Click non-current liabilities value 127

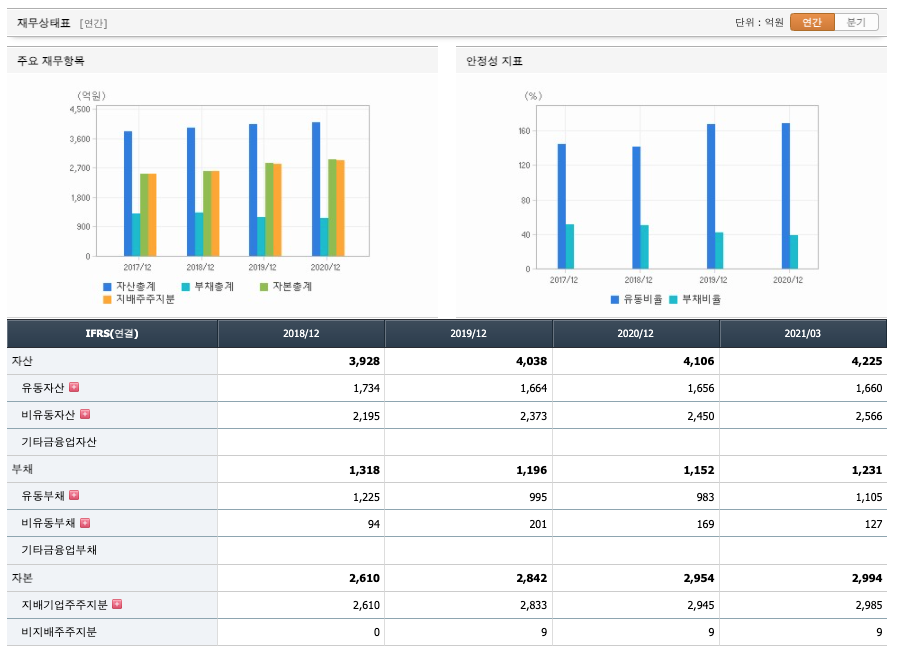pos(874,524)
